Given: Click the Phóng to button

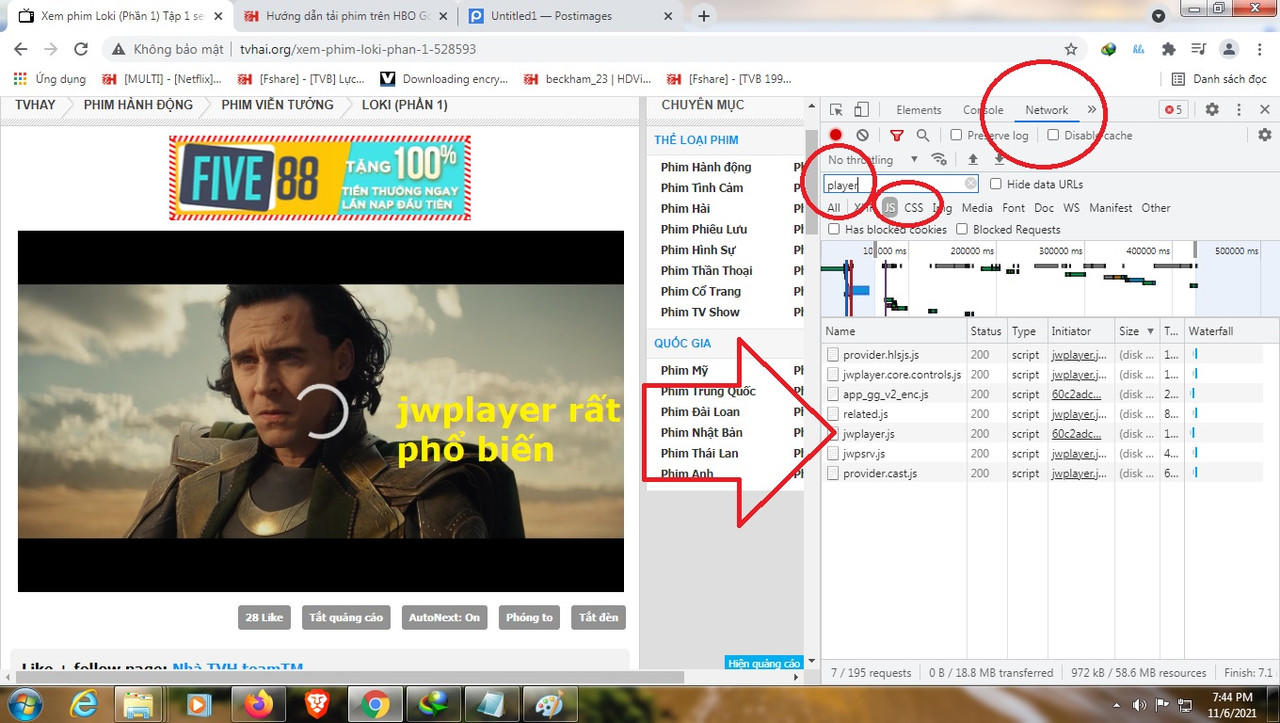Looking at the screenshot, I should pyautogui.click(x=529, y=617).
